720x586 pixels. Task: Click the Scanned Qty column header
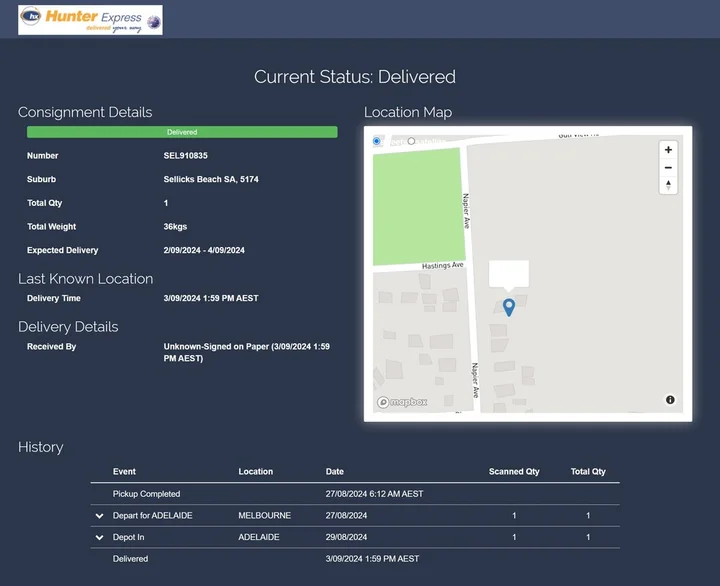pos(514,472)
